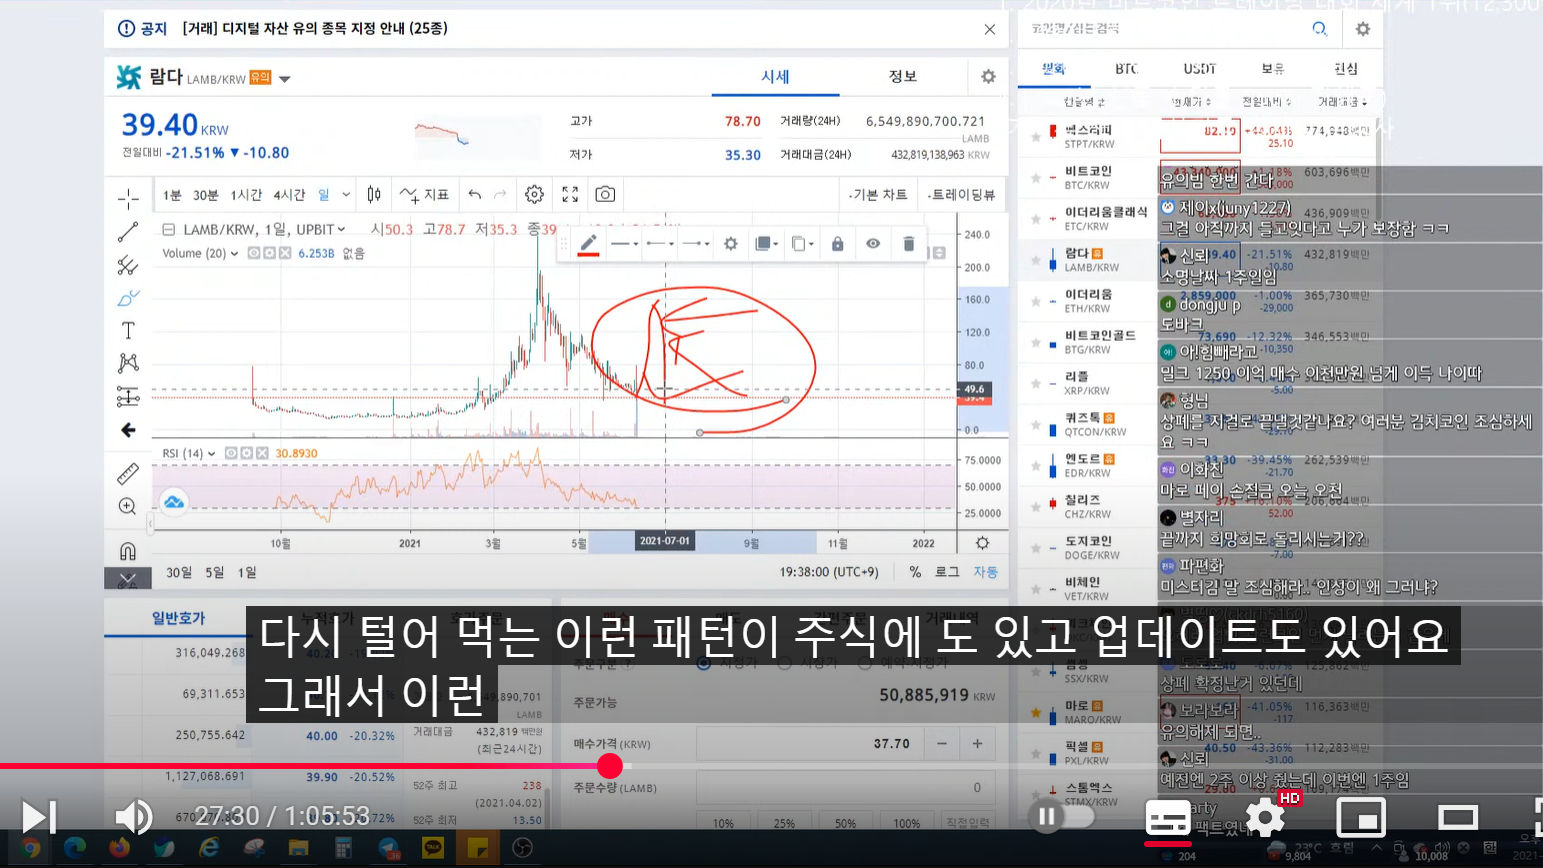Viewport: 1543px width, 868px height.
Task: Switch to 트레이딩뷰 chart view
Action: click(x=961, y=194)
